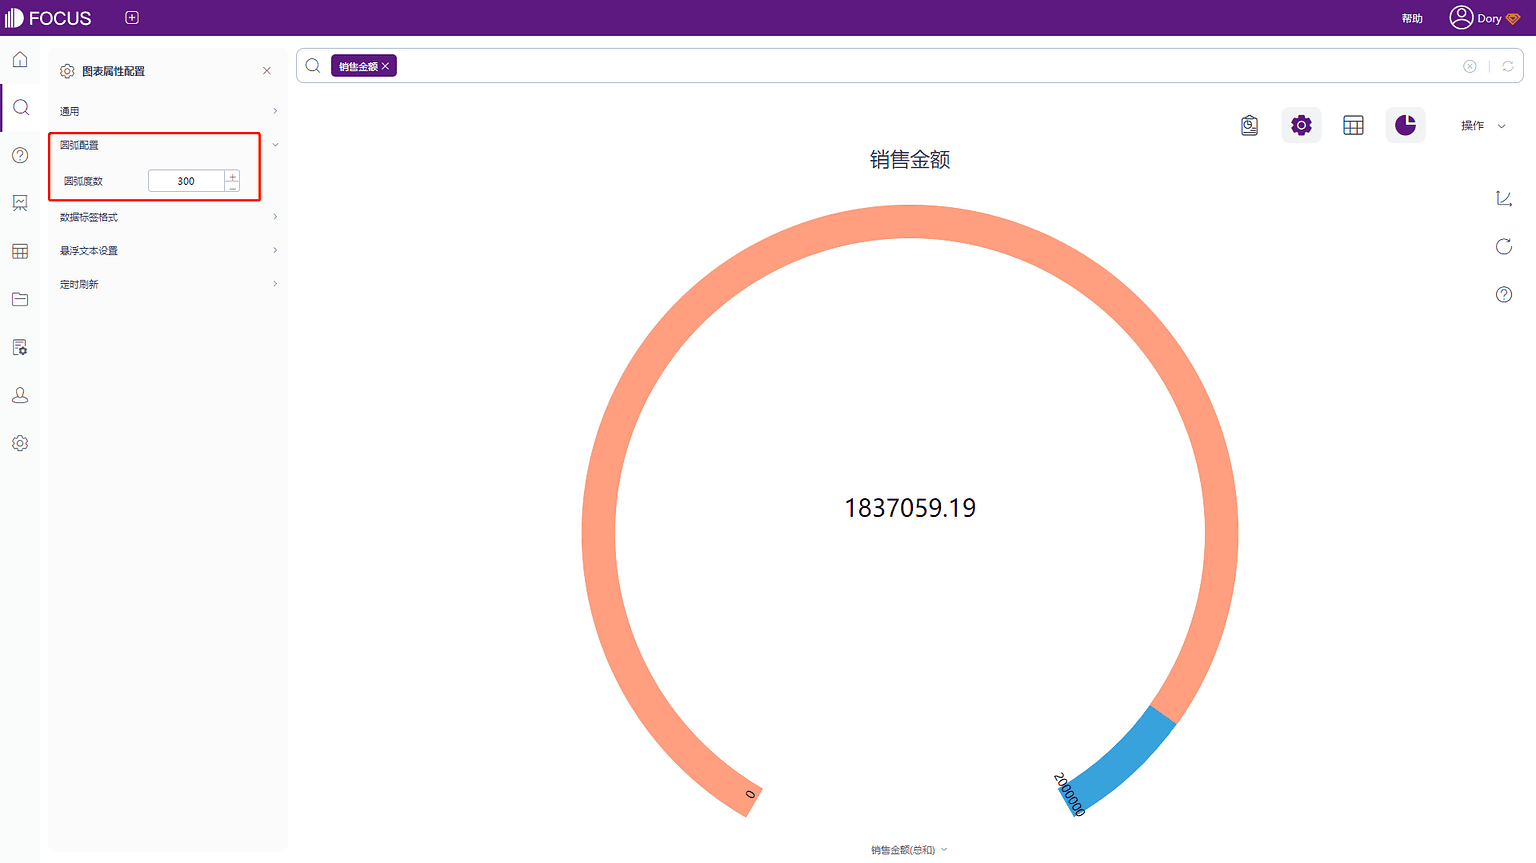The height and width of the screenshot is (863, 1536).
Task: Open the settings gear in left sidebar
Action: tap(20, 443)
